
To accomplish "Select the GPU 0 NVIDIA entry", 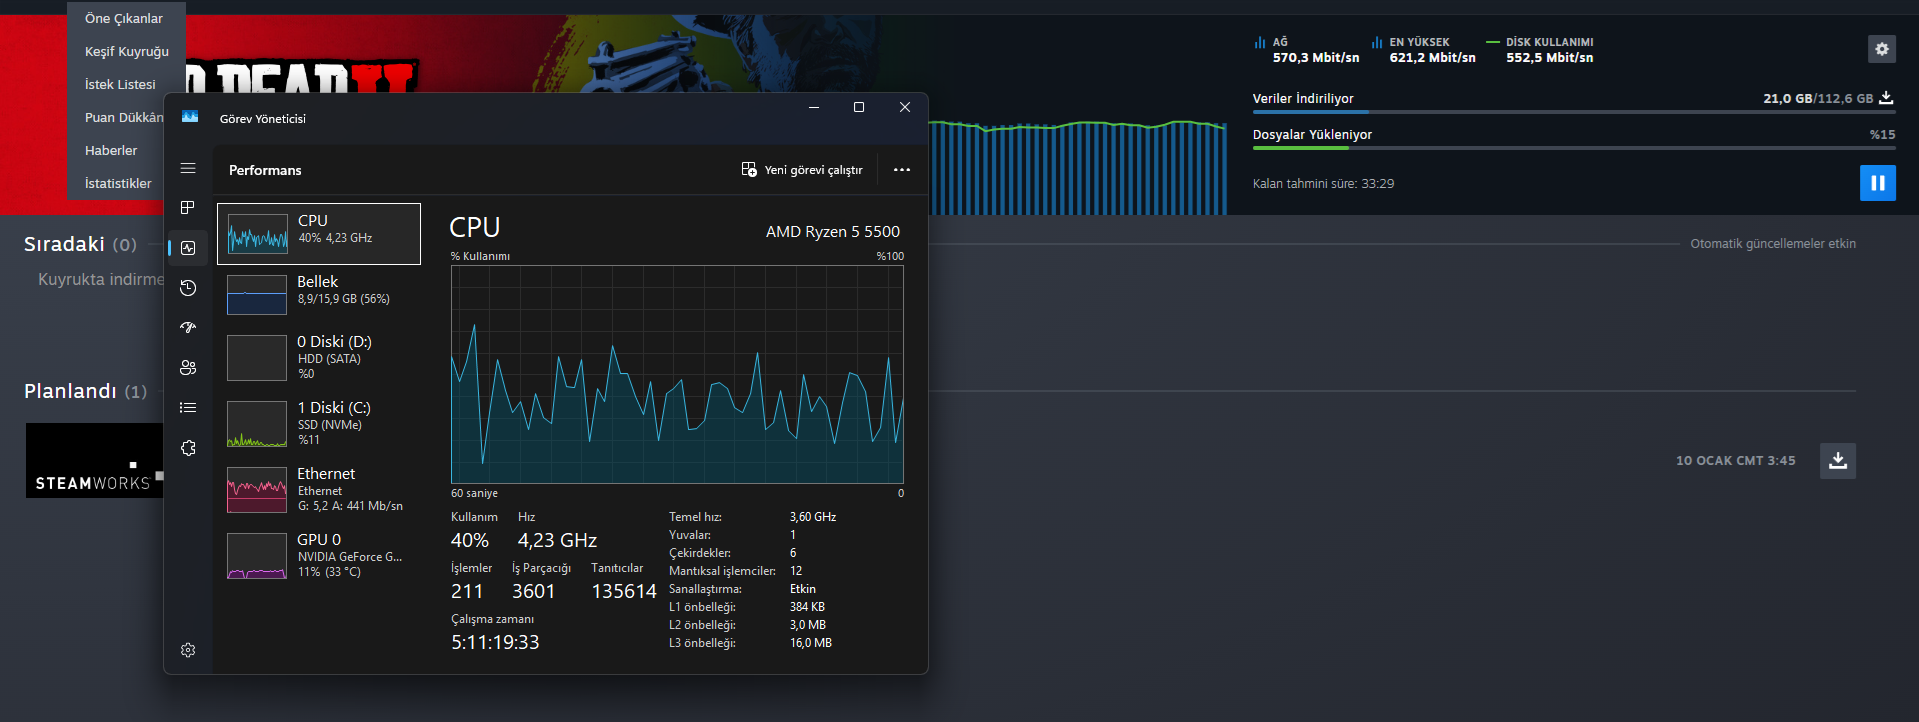I will click(319, 556).
